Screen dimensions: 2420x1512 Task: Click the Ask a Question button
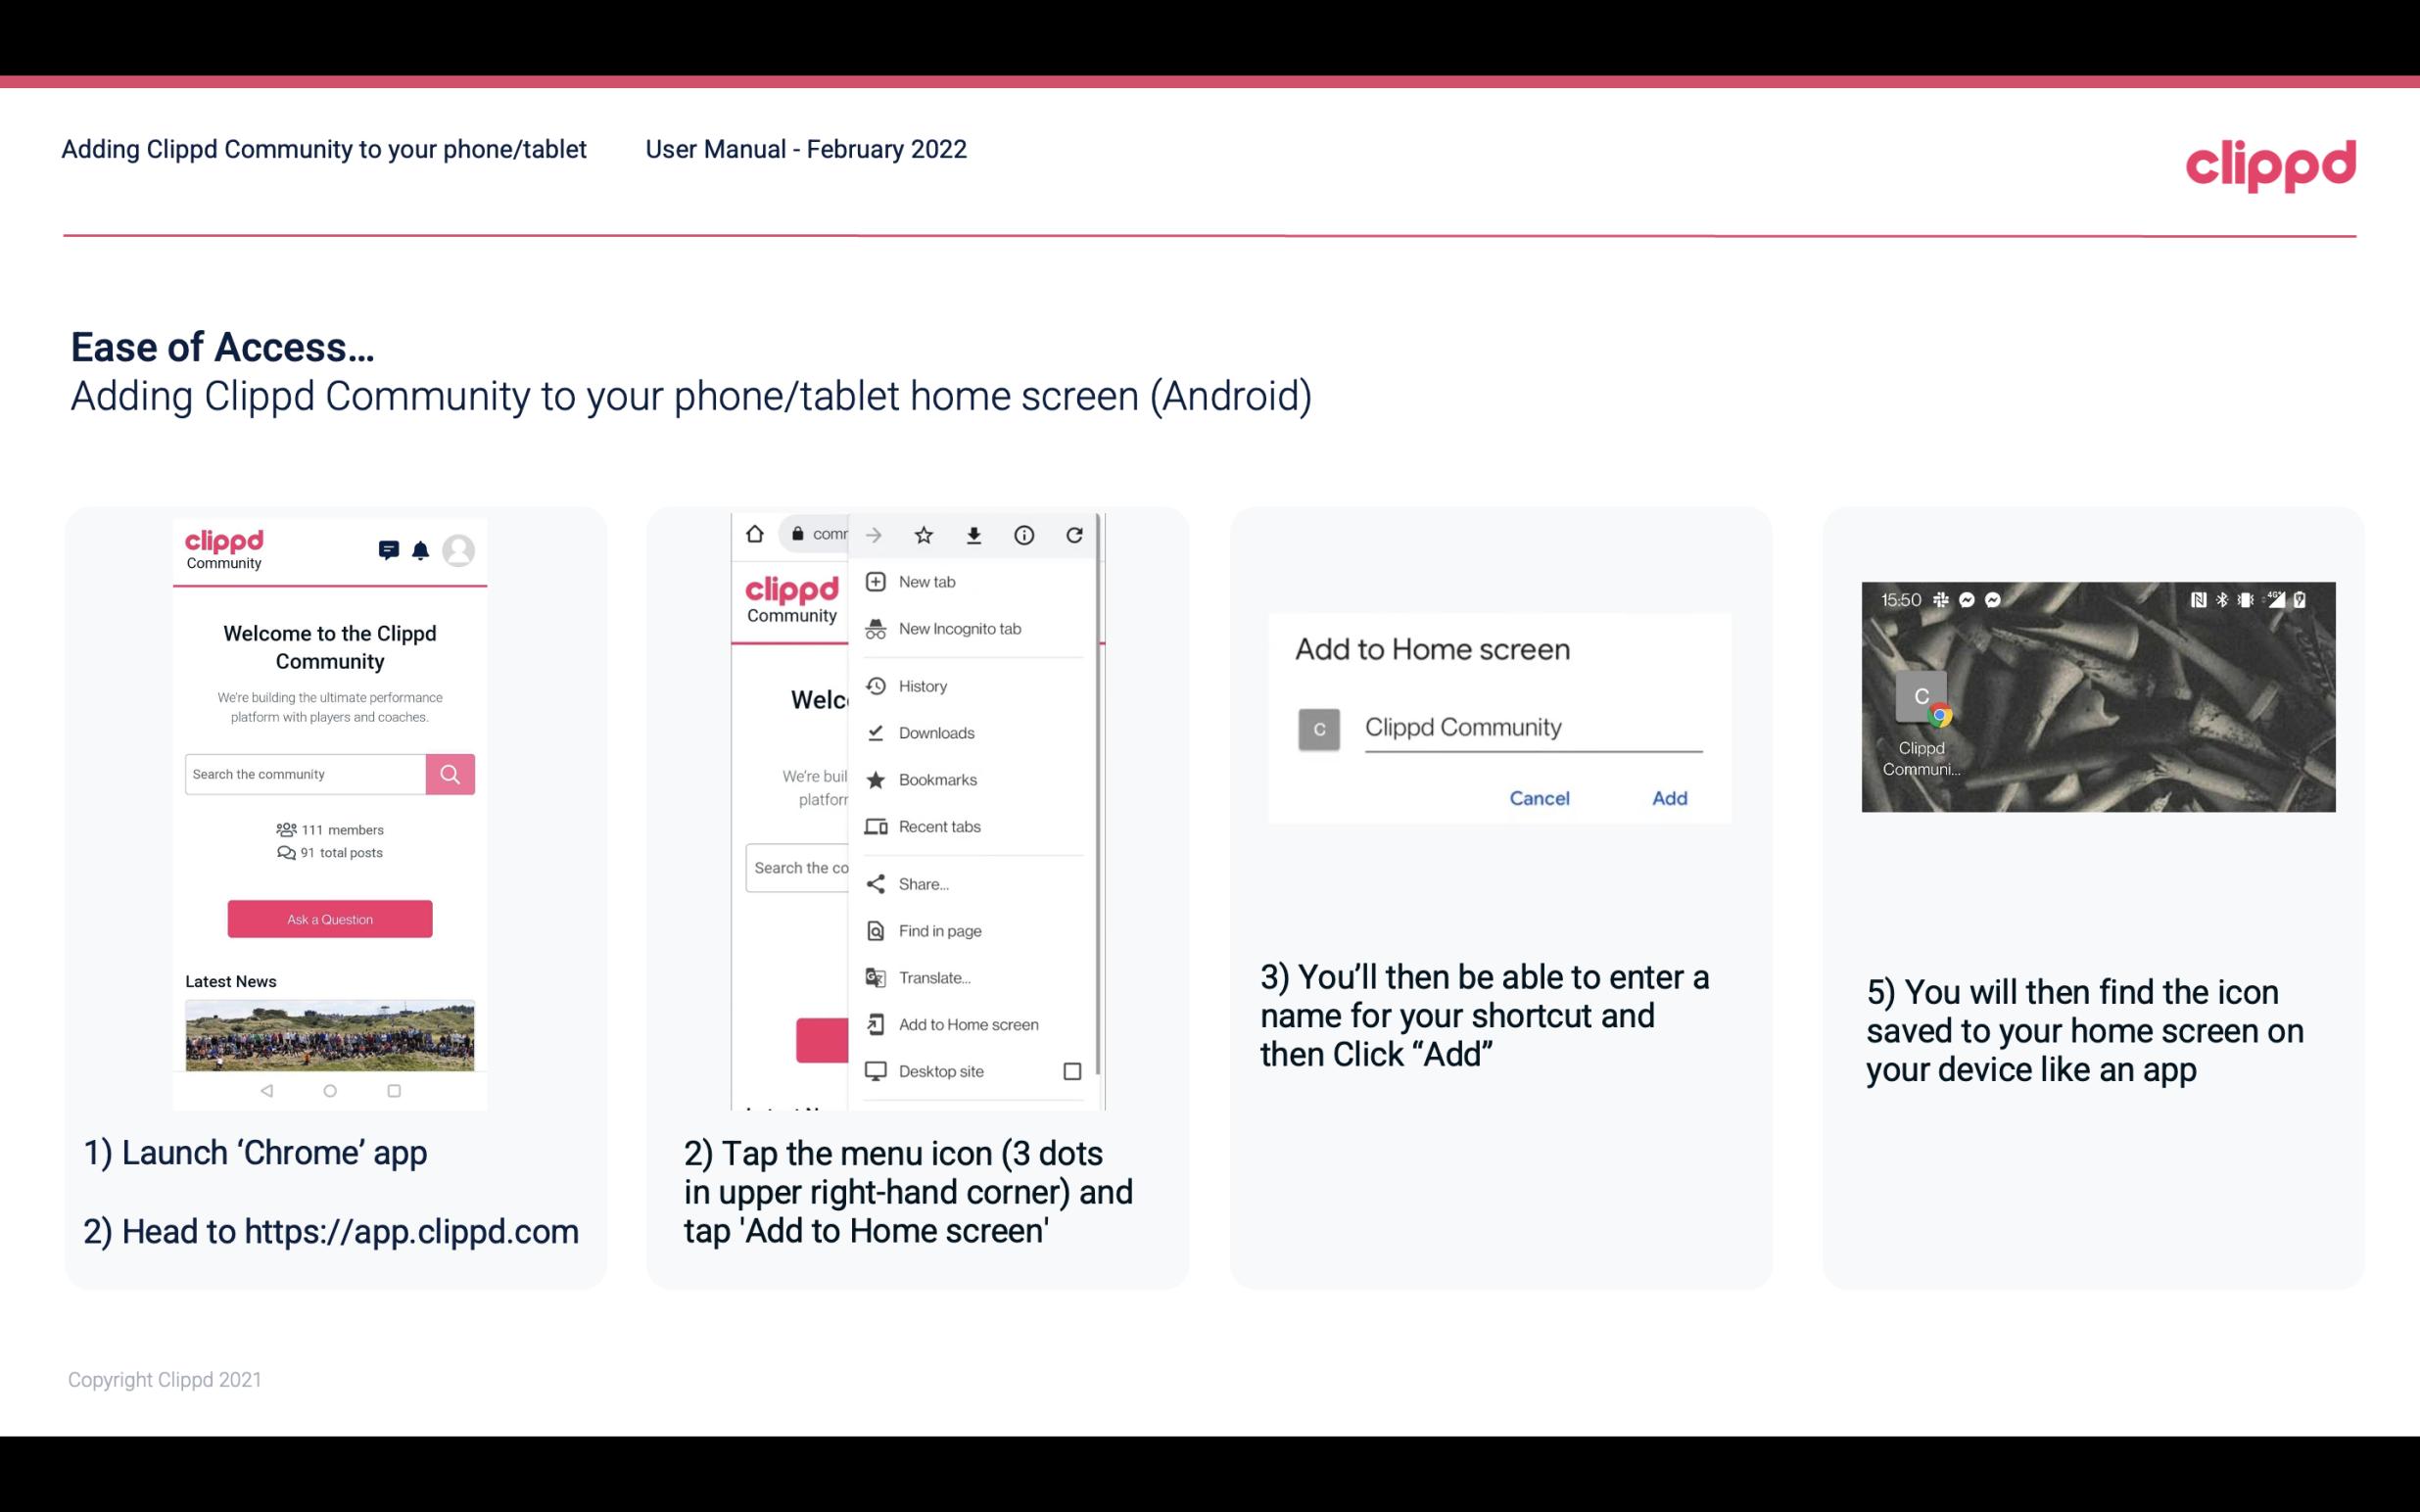pyautogui.click(x=329, y=918)
